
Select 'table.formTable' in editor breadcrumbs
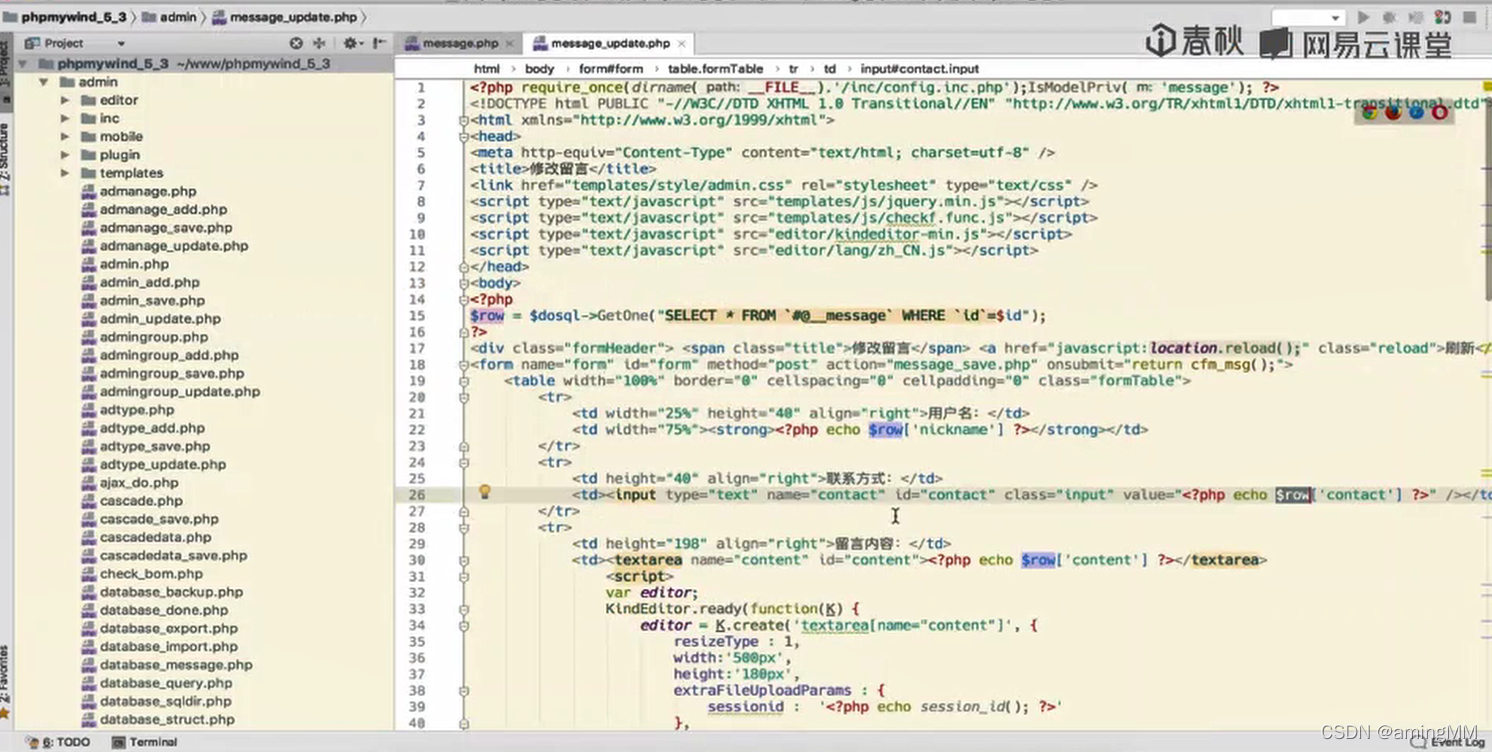(x=715, y=69)
